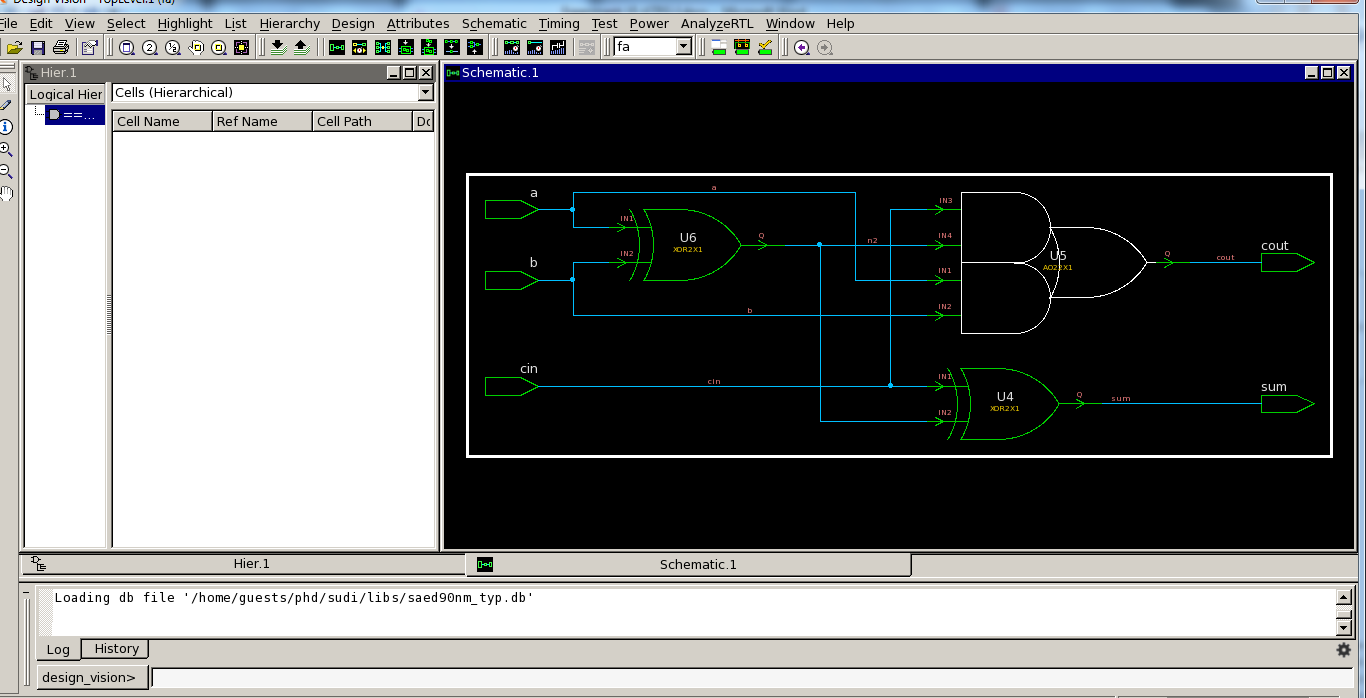Select the zoom in magnifier tool

[x=6, y=150]
